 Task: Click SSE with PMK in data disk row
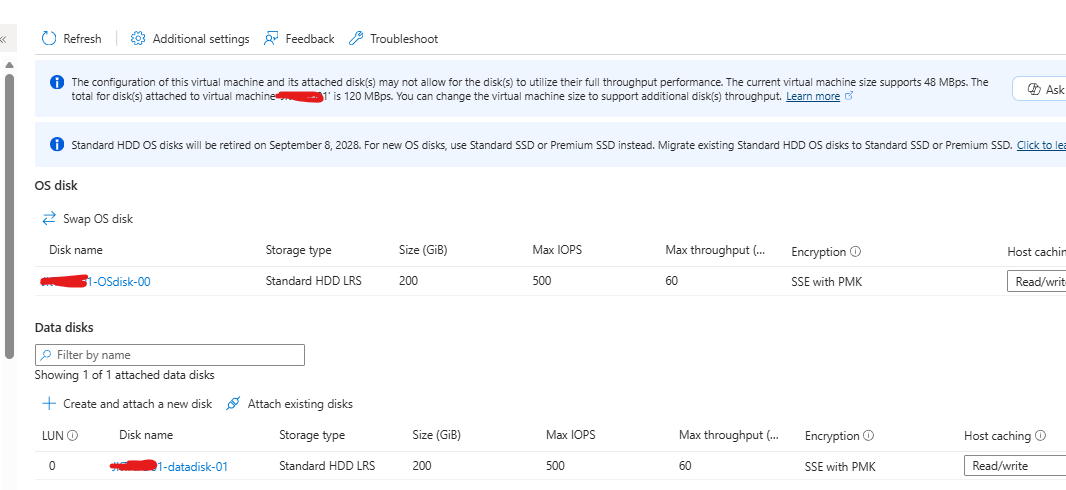click(x=840, y=467)
